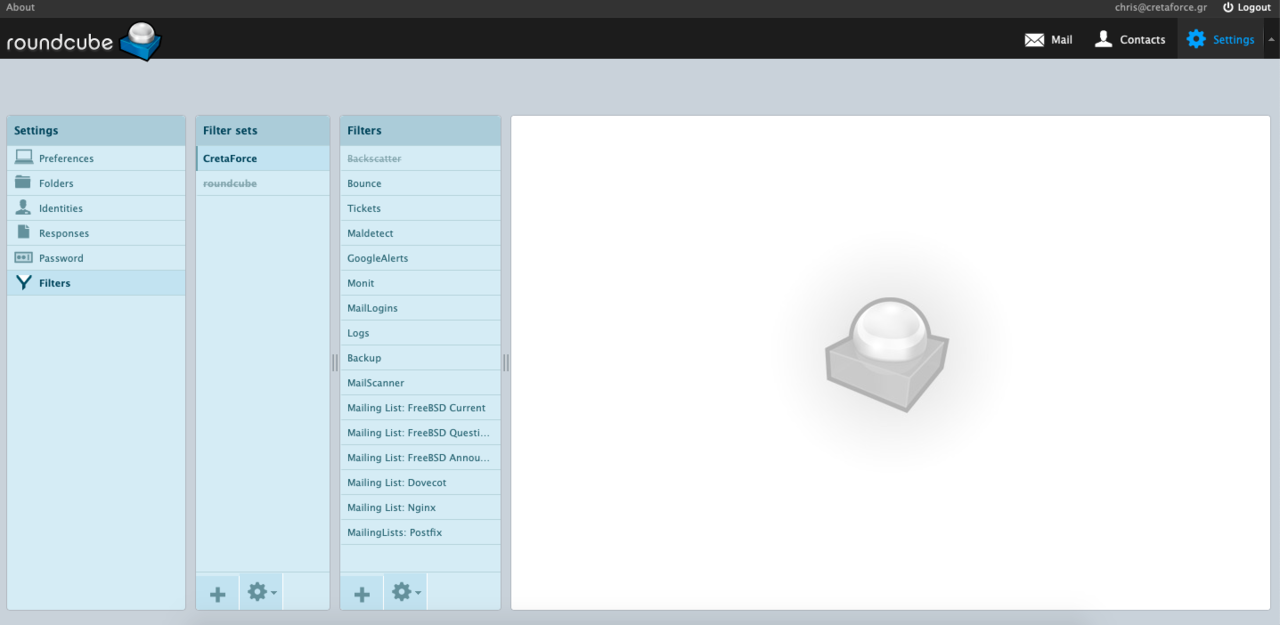
Task: Open Filters settings section
Action: point(96,283)
